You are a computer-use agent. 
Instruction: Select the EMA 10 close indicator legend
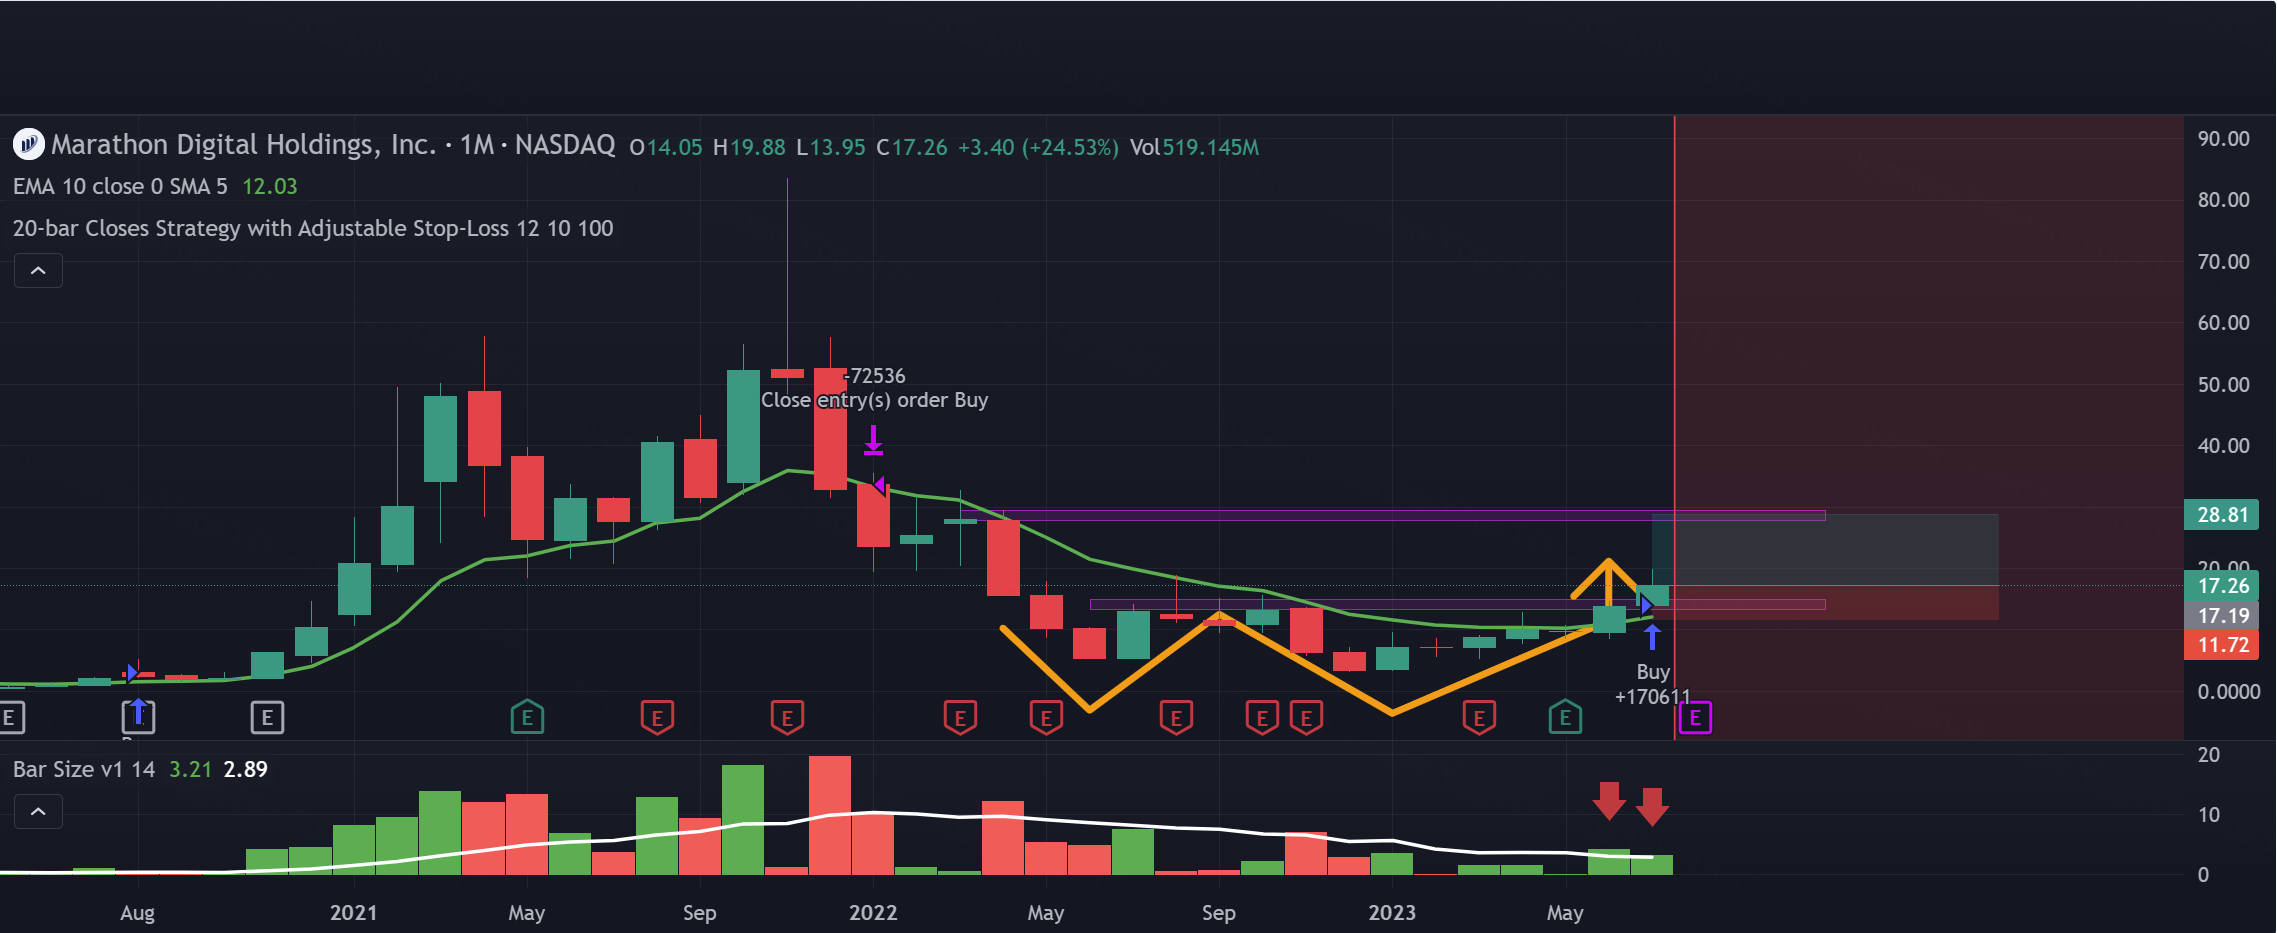point(120,187)
